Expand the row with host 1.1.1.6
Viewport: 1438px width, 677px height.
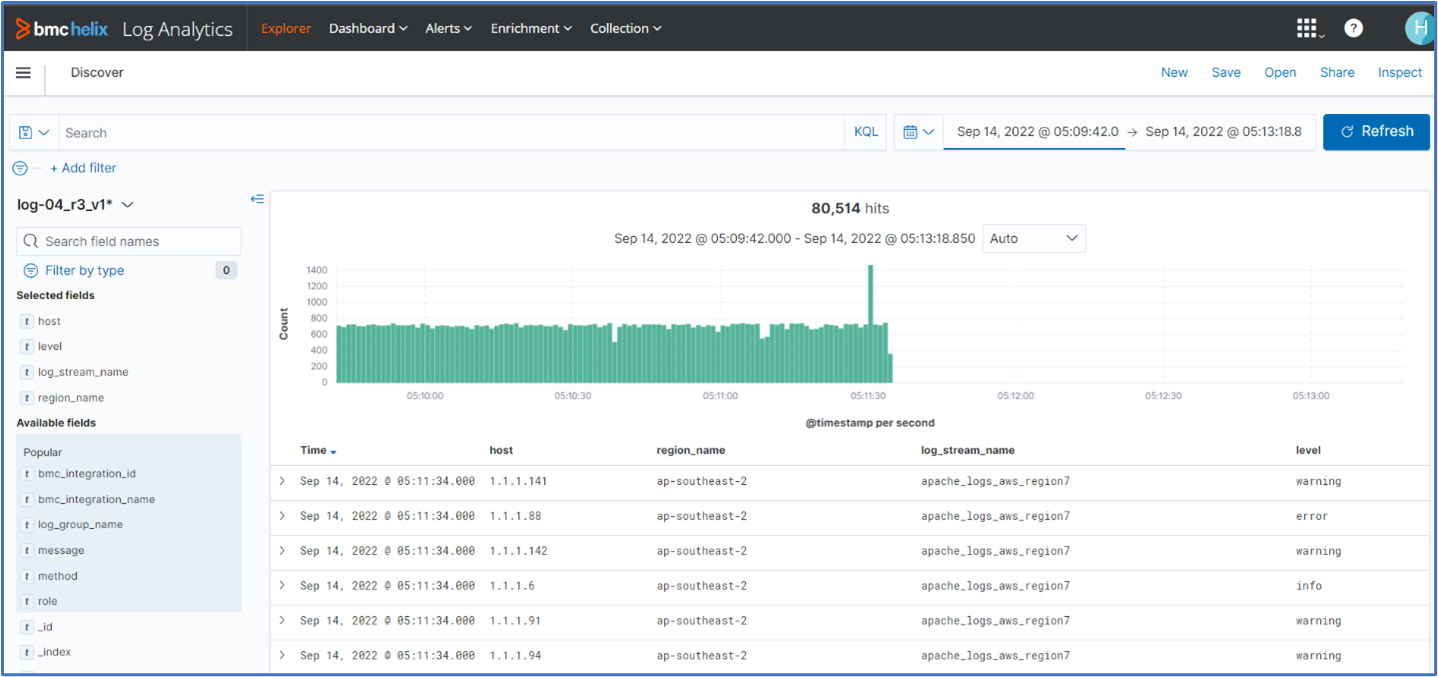282,586
